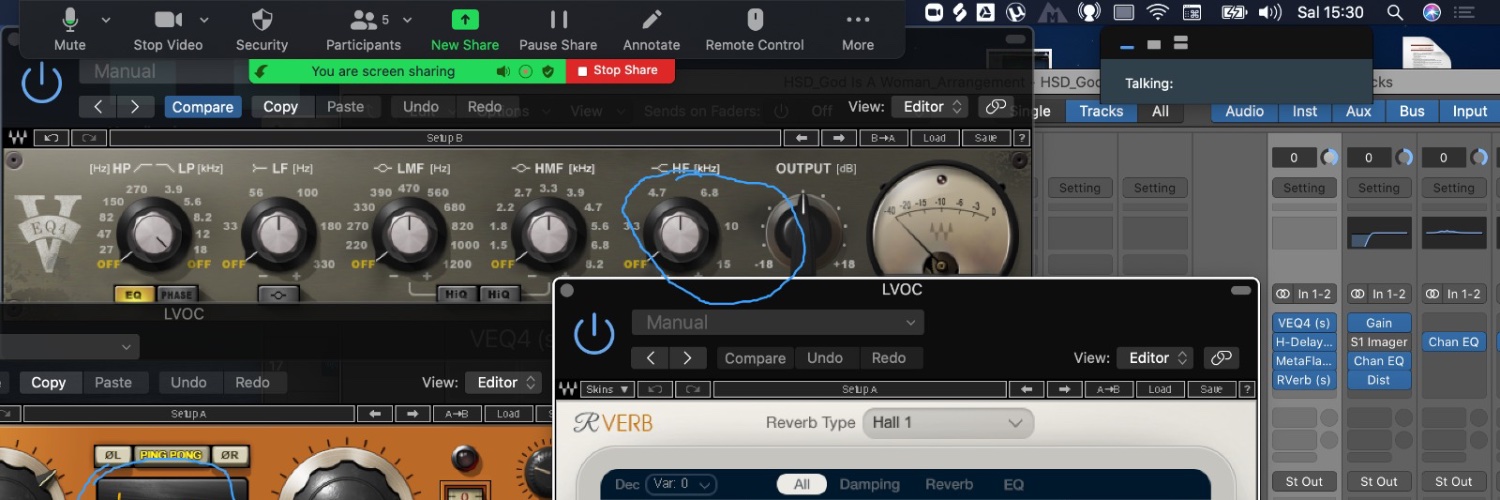Open the Dec Var: 0 dropdown in RVerb
Image resolution: width=1500 pixels, height=500 pixels.
tap(681, 485)
